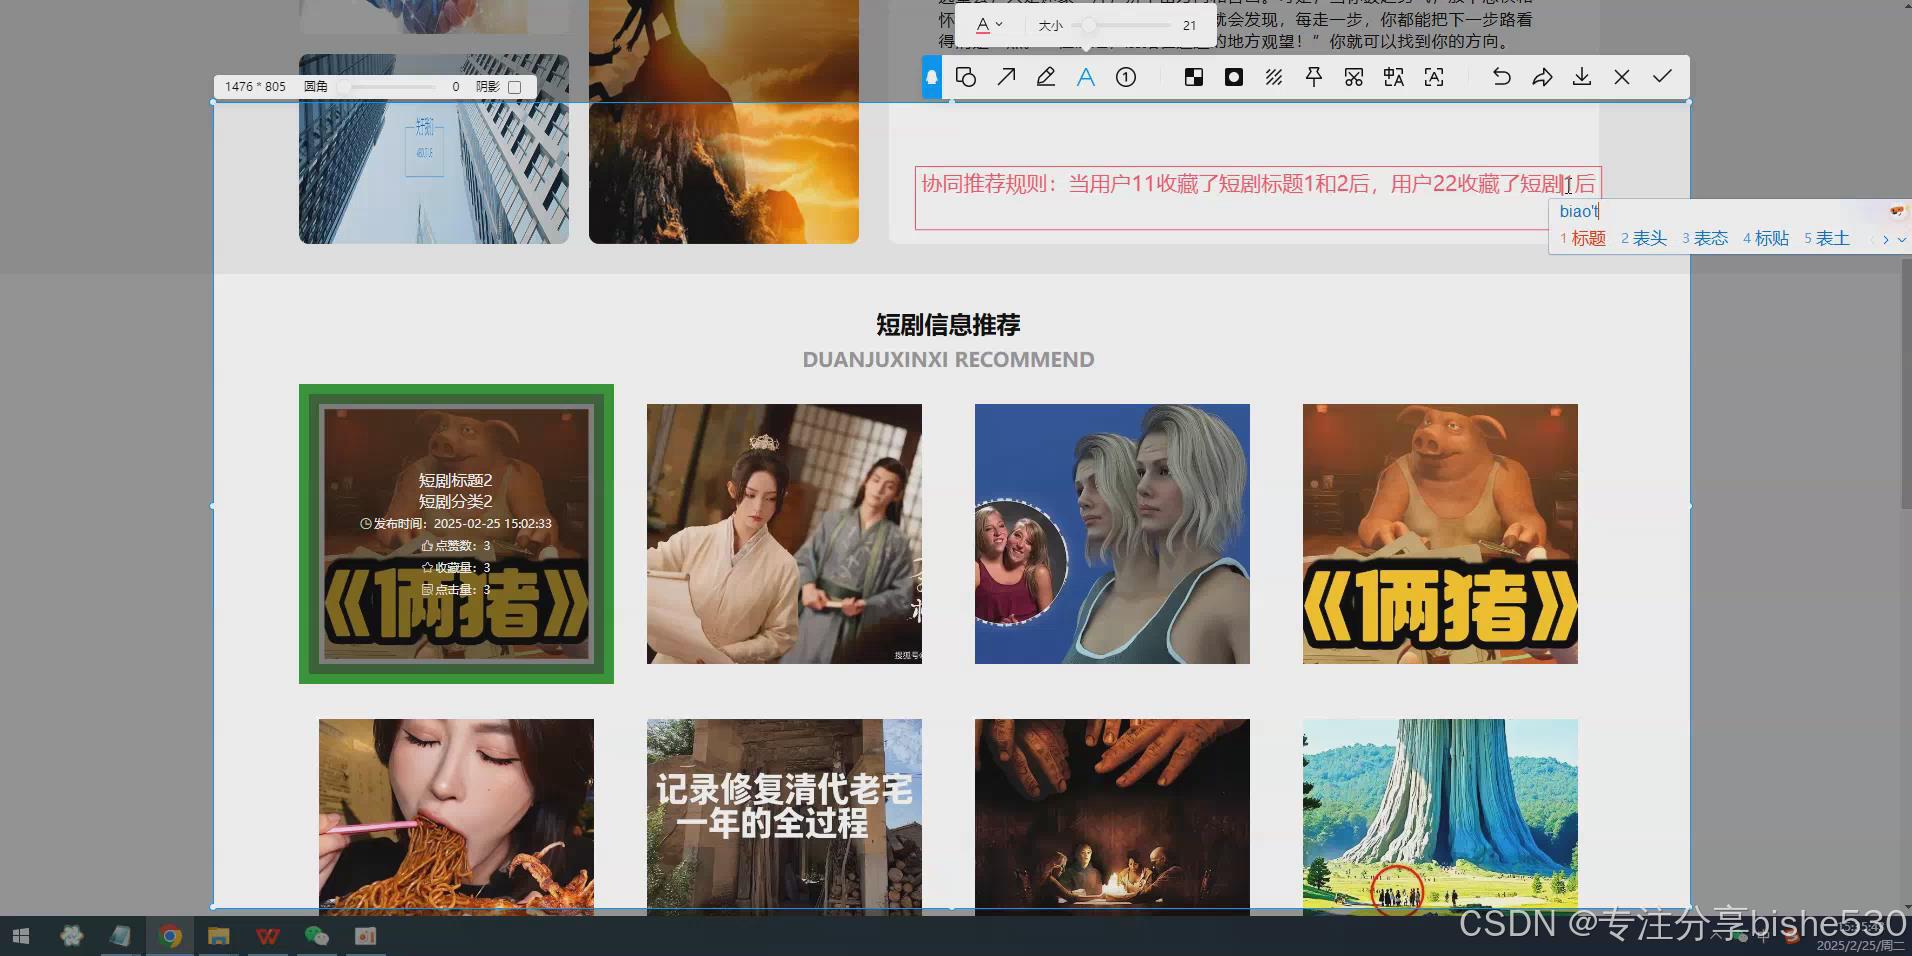The height and width of the screenshot is (956, 1912).
Task: Select the text annotation tool (A)
Action: [1086, 77]
